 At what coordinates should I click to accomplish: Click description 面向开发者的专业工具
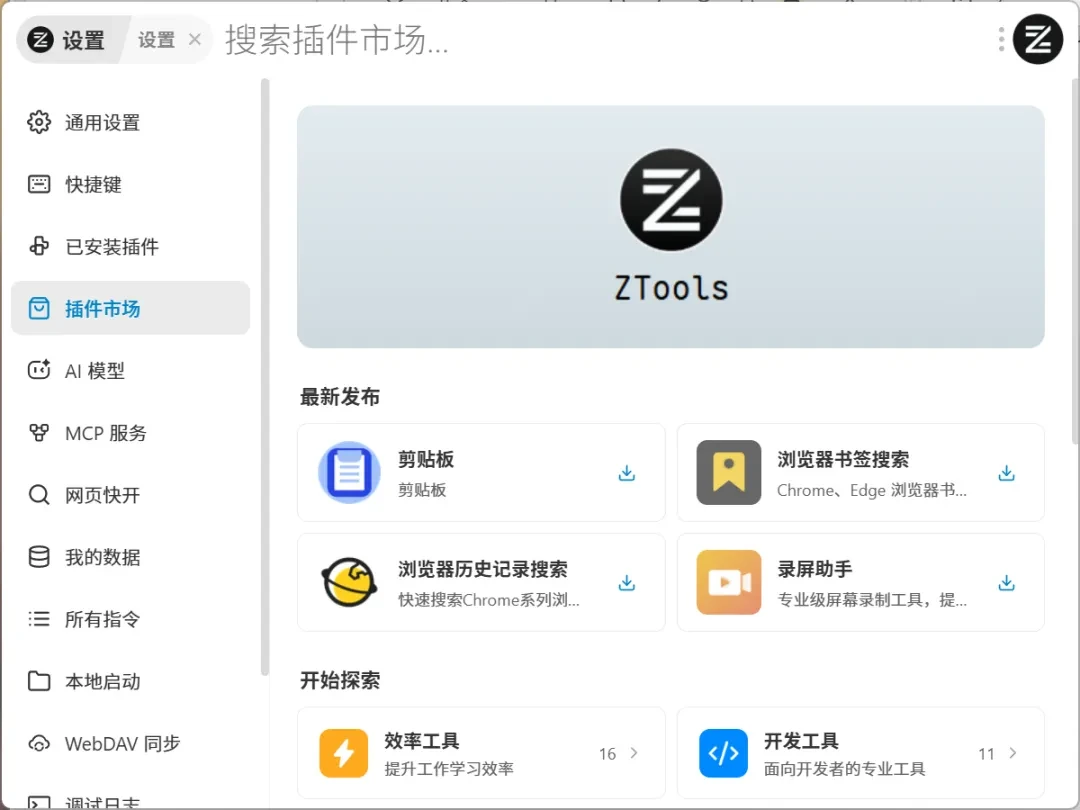pyautogui.click(x=844, y=769)
